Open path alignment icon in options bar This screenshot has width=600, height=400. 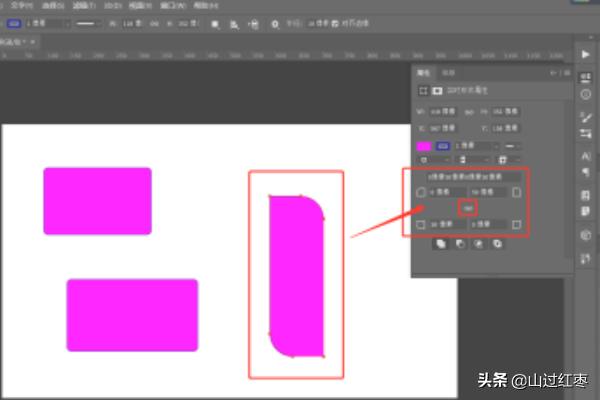[x=233, y=22]
